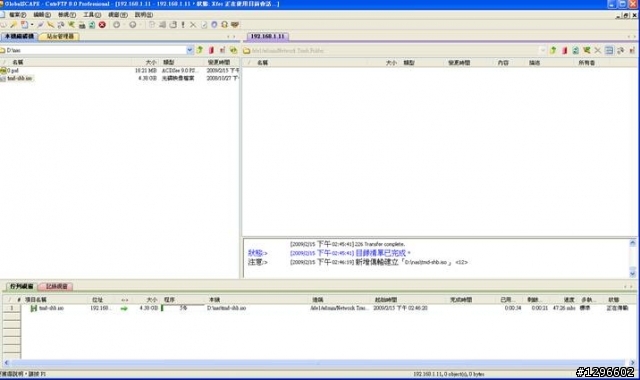This screenshot has height=380, width=640.
Task: Click log pane scroll up arrow
Action: tap(633, 243)
